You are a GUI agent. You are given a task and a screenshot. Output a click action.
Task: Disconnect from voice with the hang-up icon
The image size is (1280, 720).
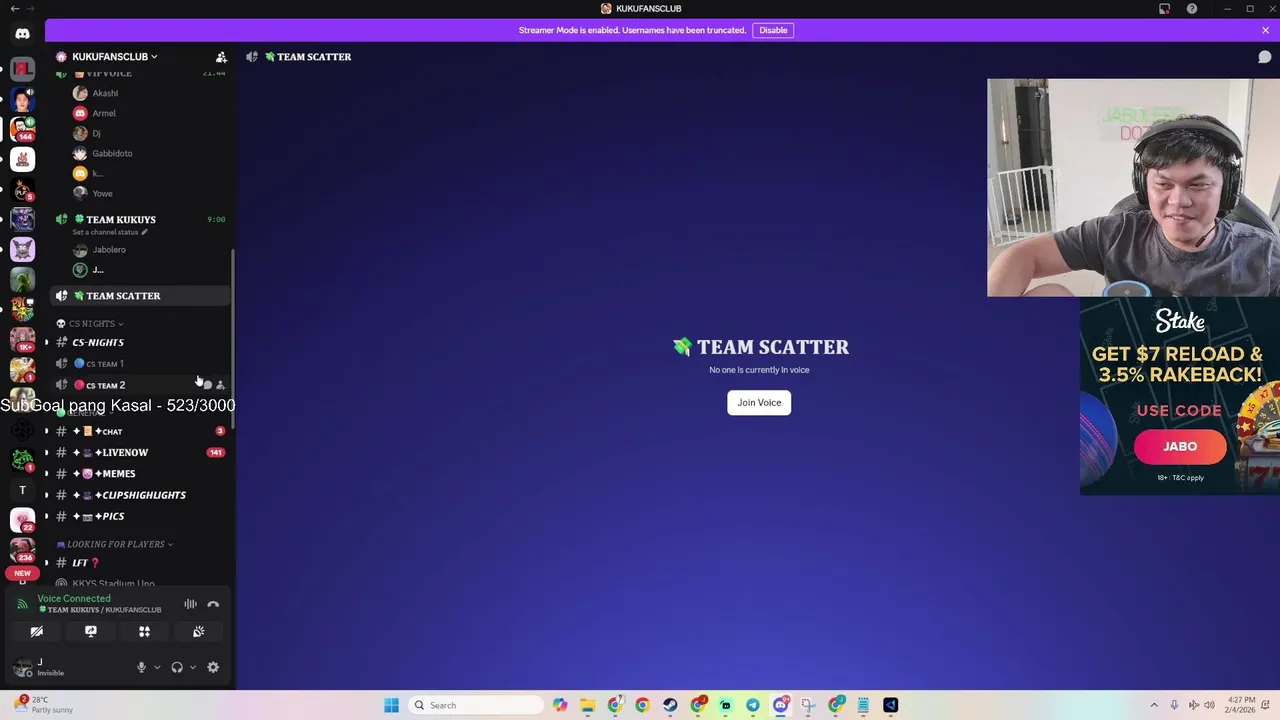(213, 604)
